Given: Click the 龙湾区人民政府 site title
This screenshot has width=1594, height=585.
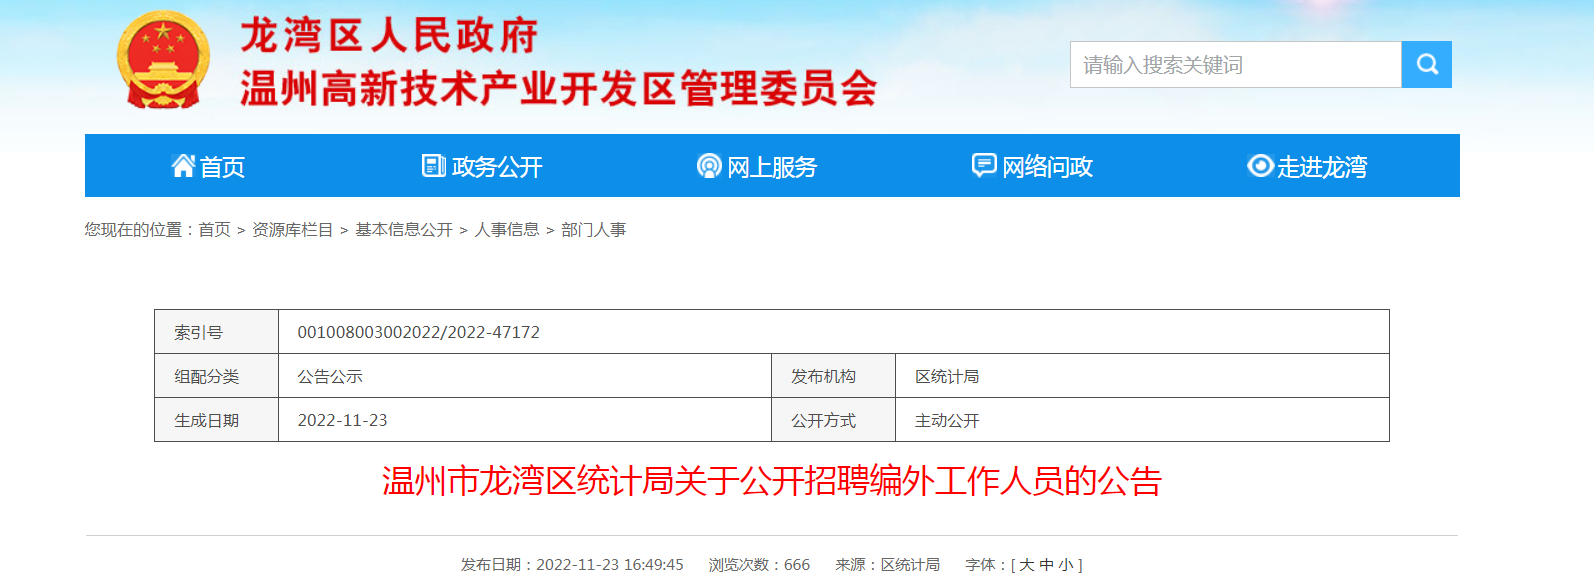Looking at the screenshot, I should pos(389,36).
